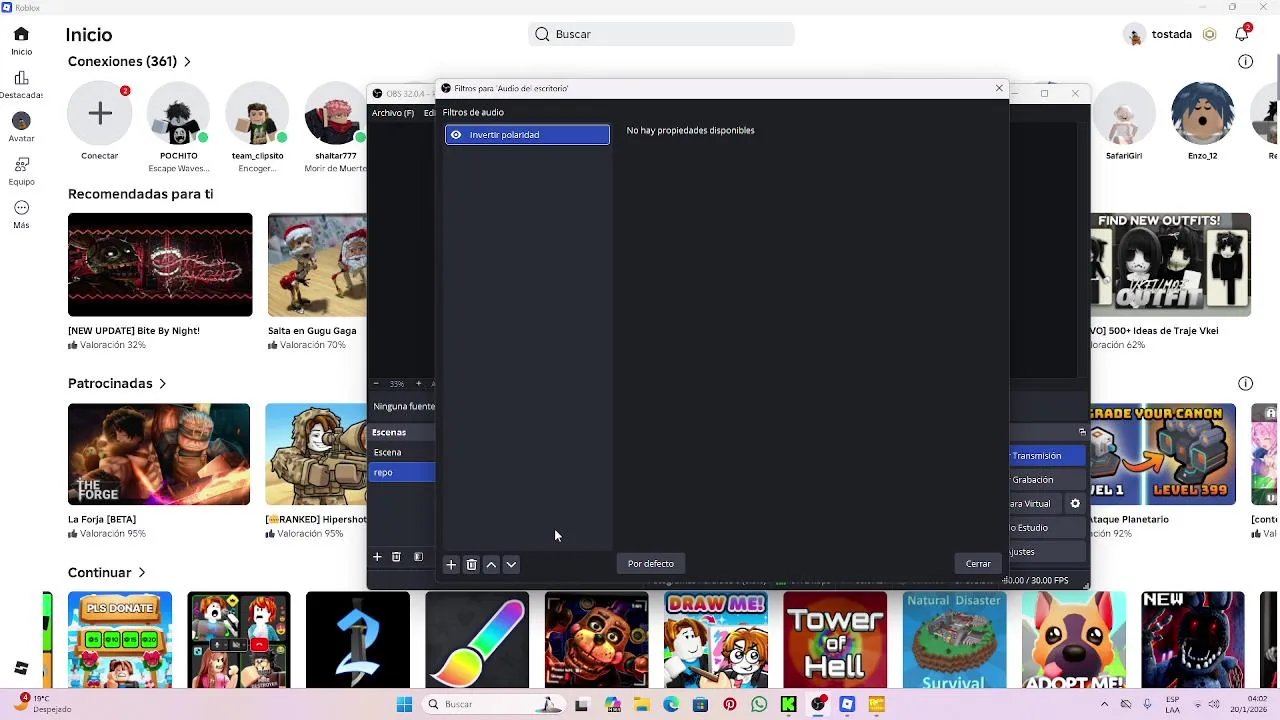Open Tower of Hell game tile
Viewport: 1280px width, 720px height.
835,640
